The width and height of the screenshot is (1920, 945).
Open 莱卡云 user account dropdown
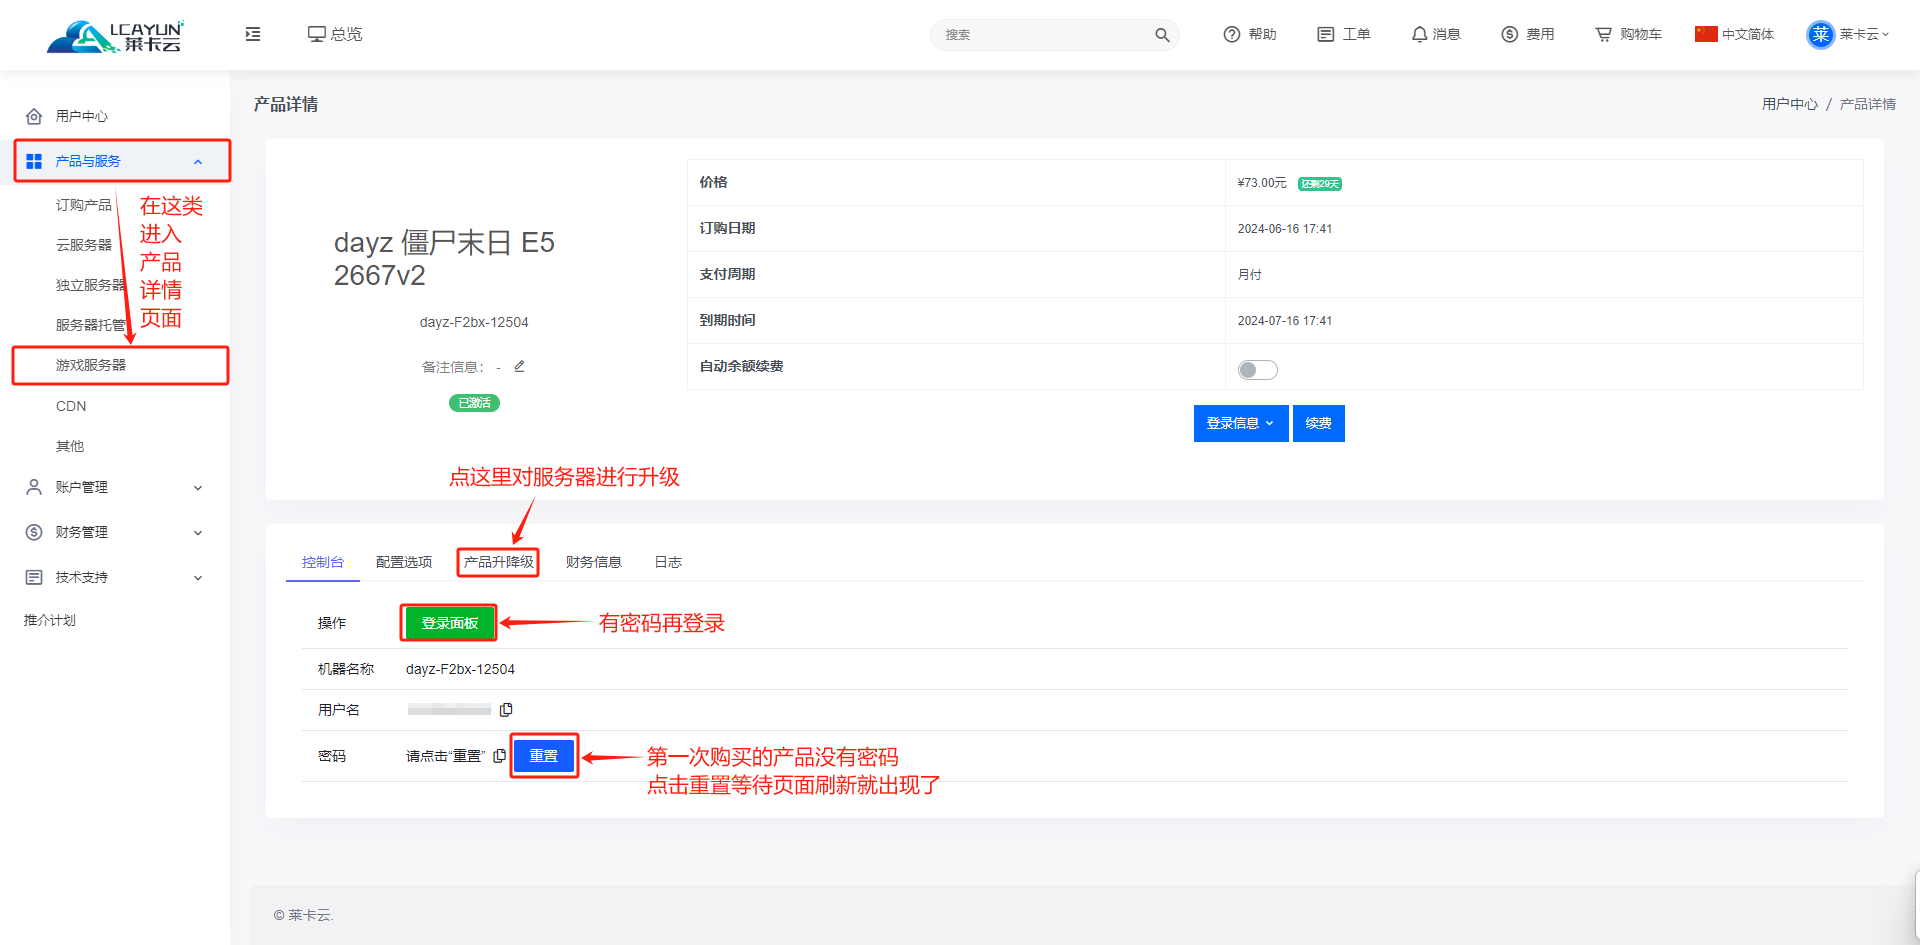(x=1848, y=34)
